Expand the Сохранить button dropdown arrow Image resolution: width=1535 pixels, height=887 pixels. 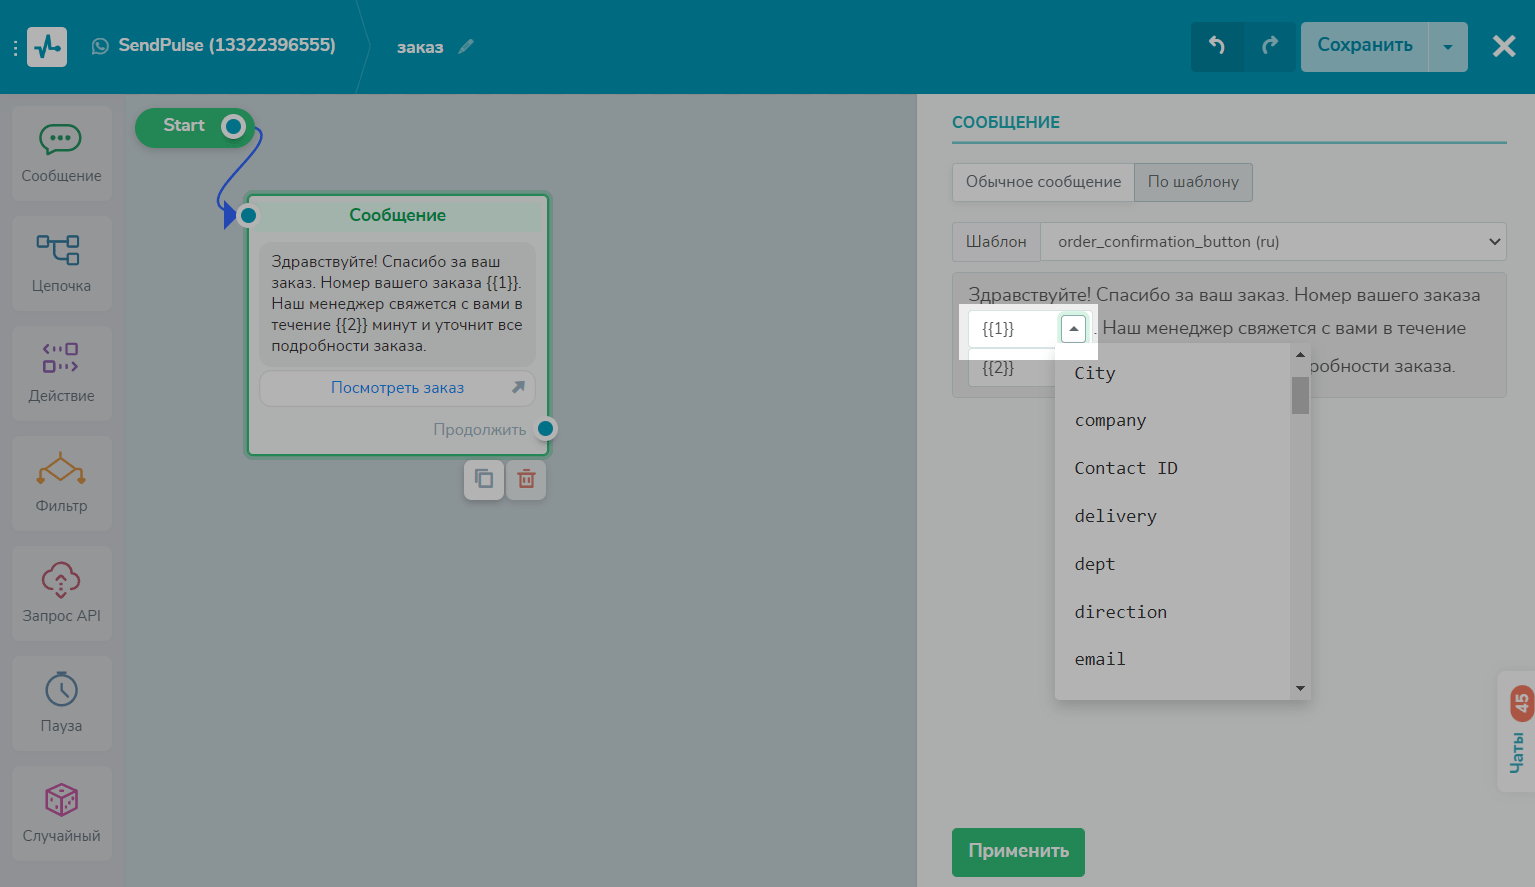point(1447,47)
